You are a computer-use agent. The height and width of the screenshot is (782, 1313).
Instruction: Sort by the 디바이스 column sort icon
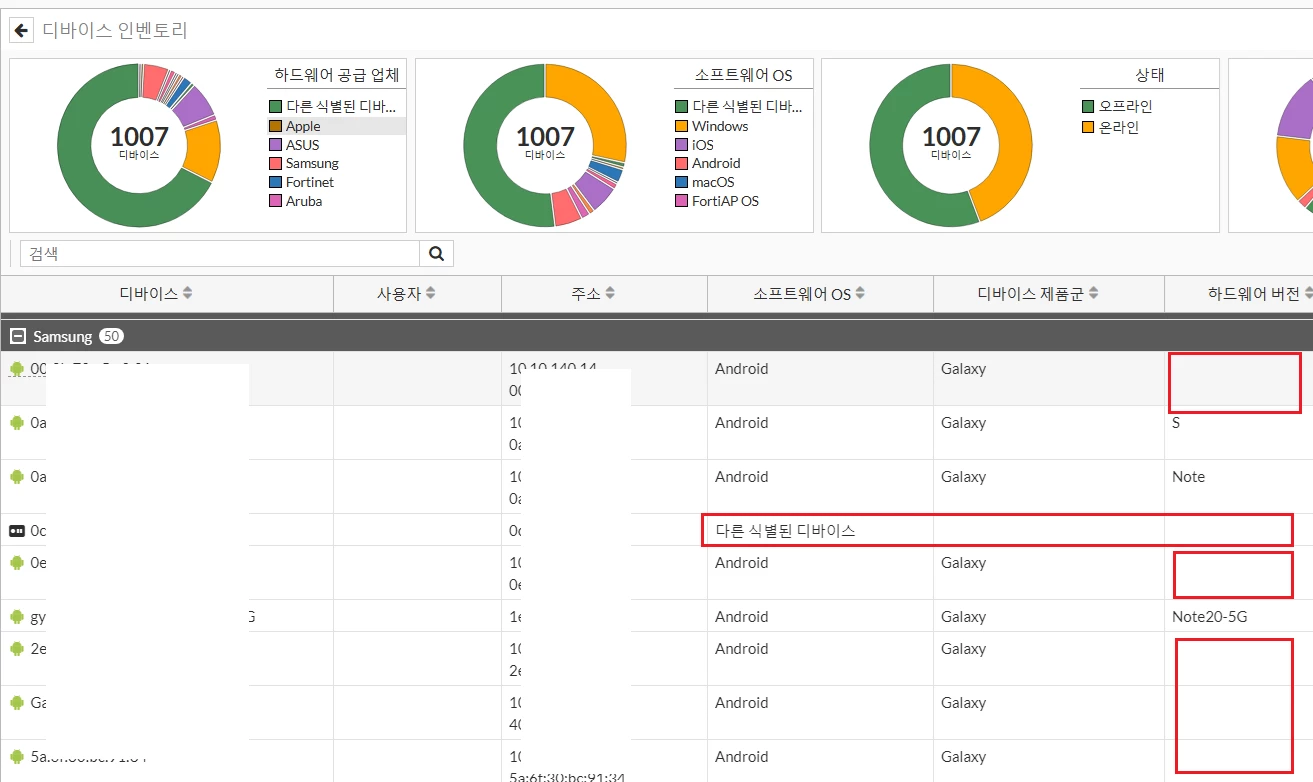(x=187, y=294)
